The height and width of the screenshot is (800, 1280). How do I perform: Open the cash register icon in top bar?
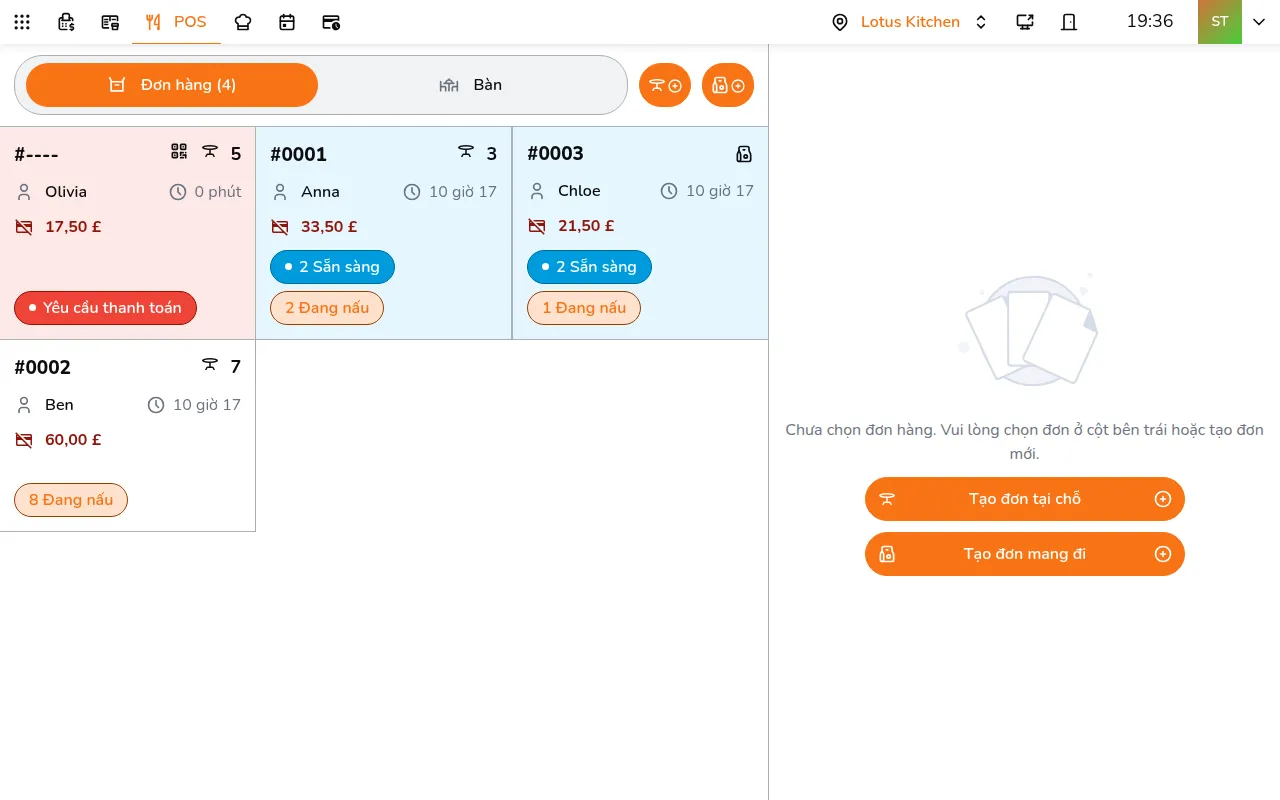(x=66, y=22)
